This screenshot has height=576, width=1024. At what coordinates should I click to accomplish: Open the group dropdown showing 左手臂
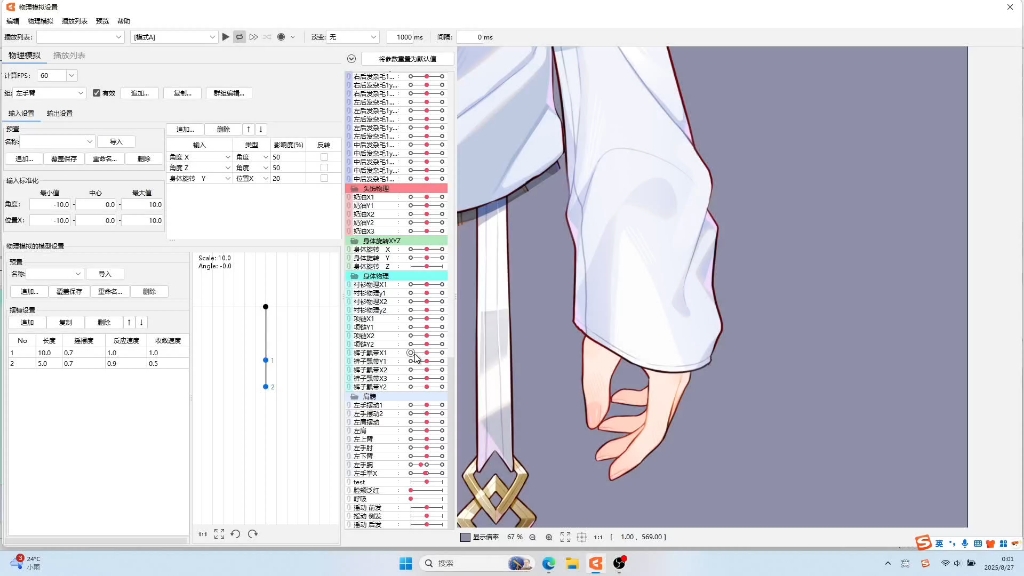pyautogui.click(x=49, y=93)
